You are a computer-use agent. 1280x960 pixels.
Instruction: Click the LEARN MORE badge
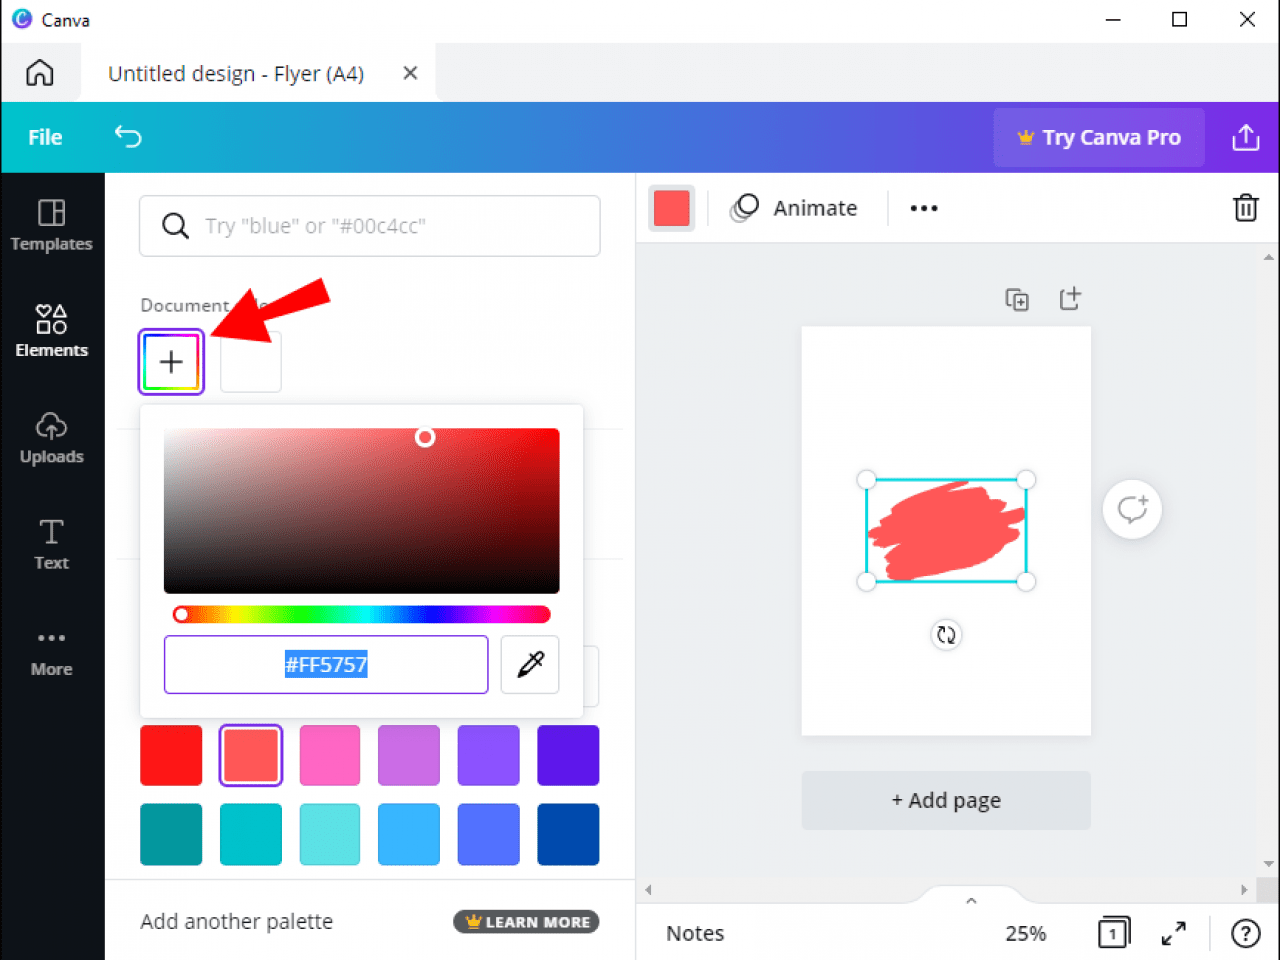pyautogui.click(x=526, y=922)
